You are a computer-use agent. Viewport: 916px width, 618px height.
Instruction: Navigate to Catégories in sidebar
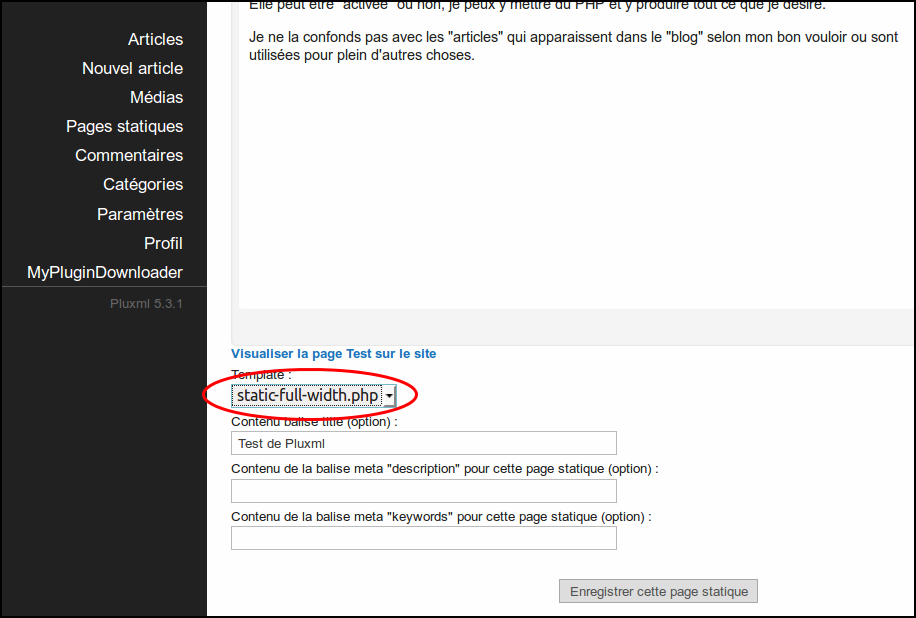(x=143, y=185)
